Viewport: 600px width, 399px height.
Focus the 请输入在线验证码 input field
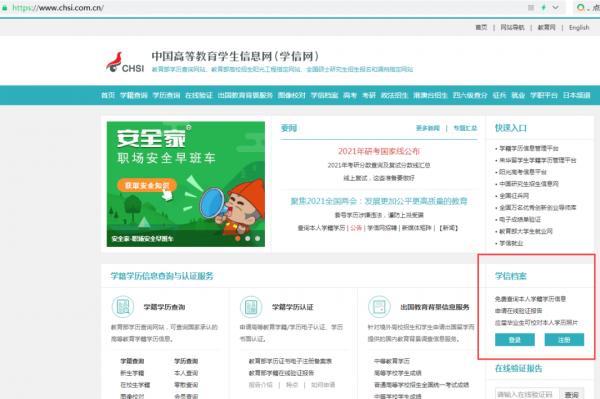tap(527, 394)
